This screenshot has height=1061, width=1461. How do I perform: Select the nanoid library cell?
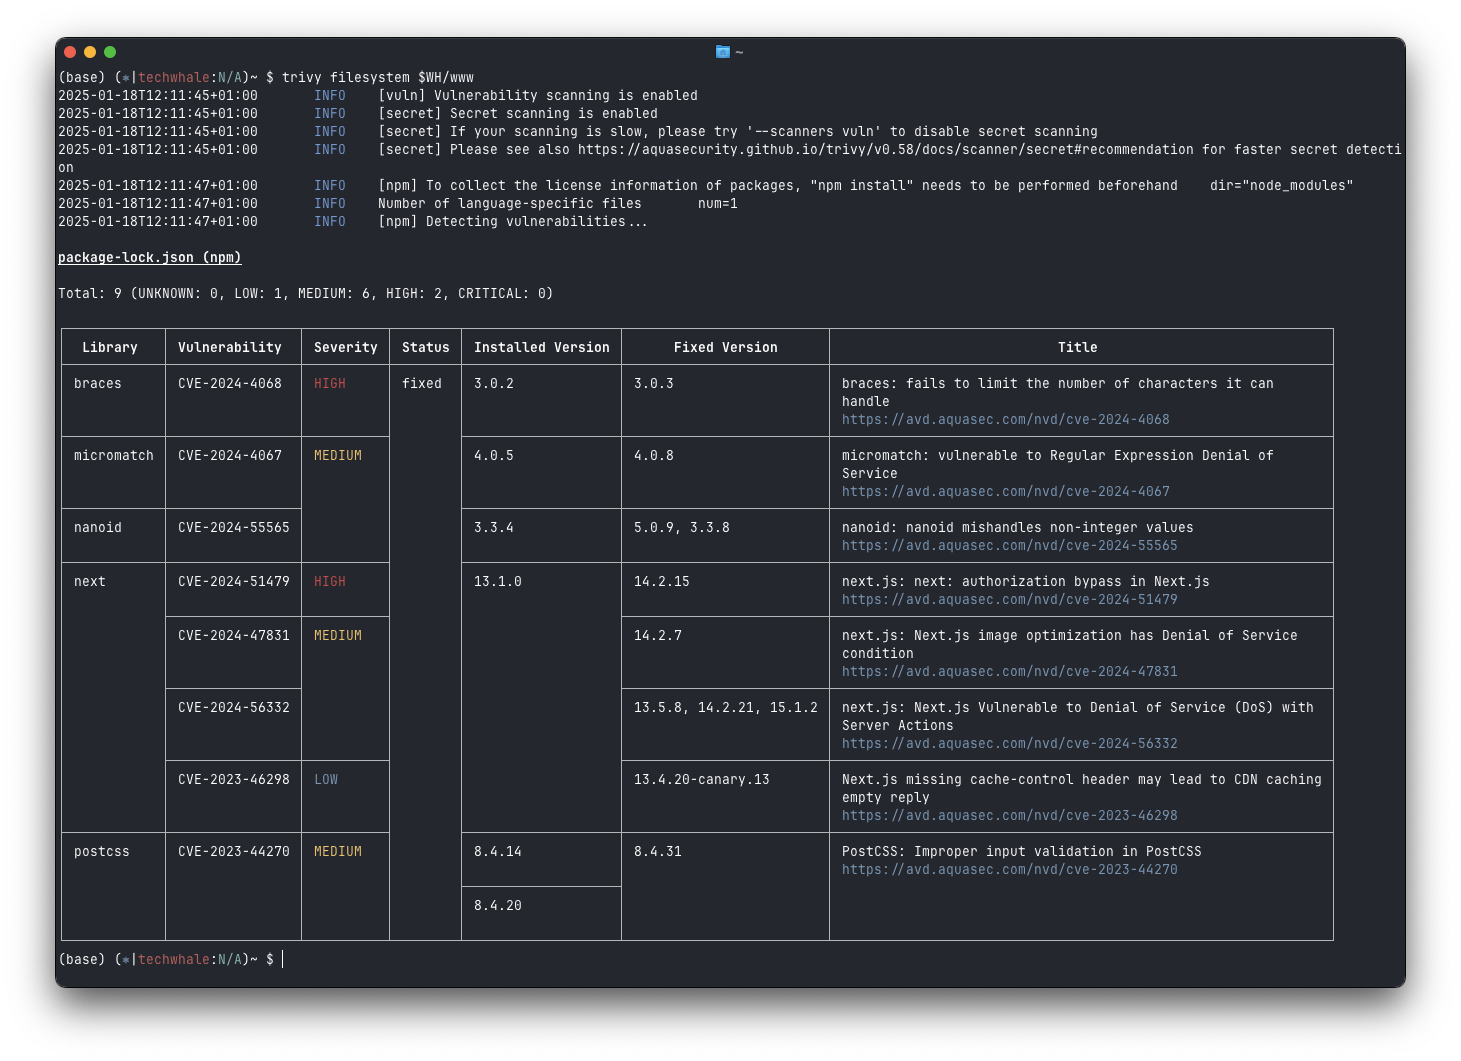click(x=98, y=528)
